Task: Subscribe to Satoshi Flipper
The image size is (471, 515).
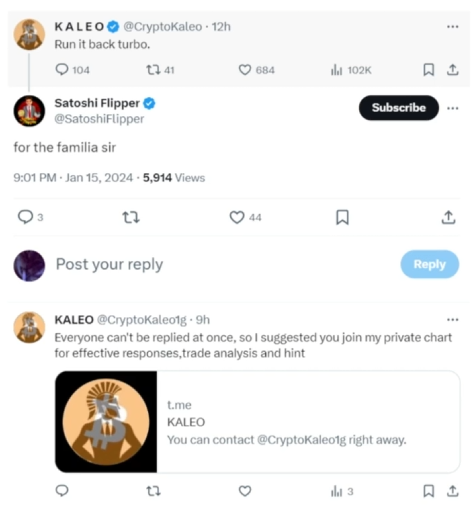Action: (x=399, y=108)
